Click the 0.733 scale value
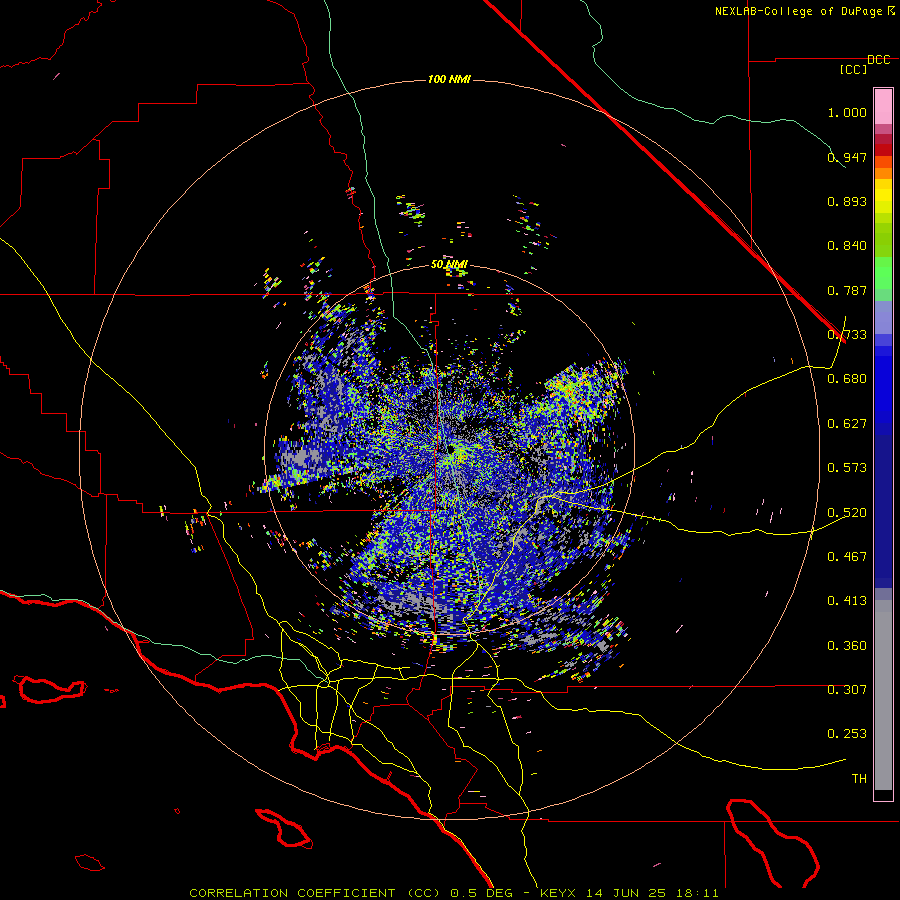The image size is (900, 900). [x=847, y=335]
